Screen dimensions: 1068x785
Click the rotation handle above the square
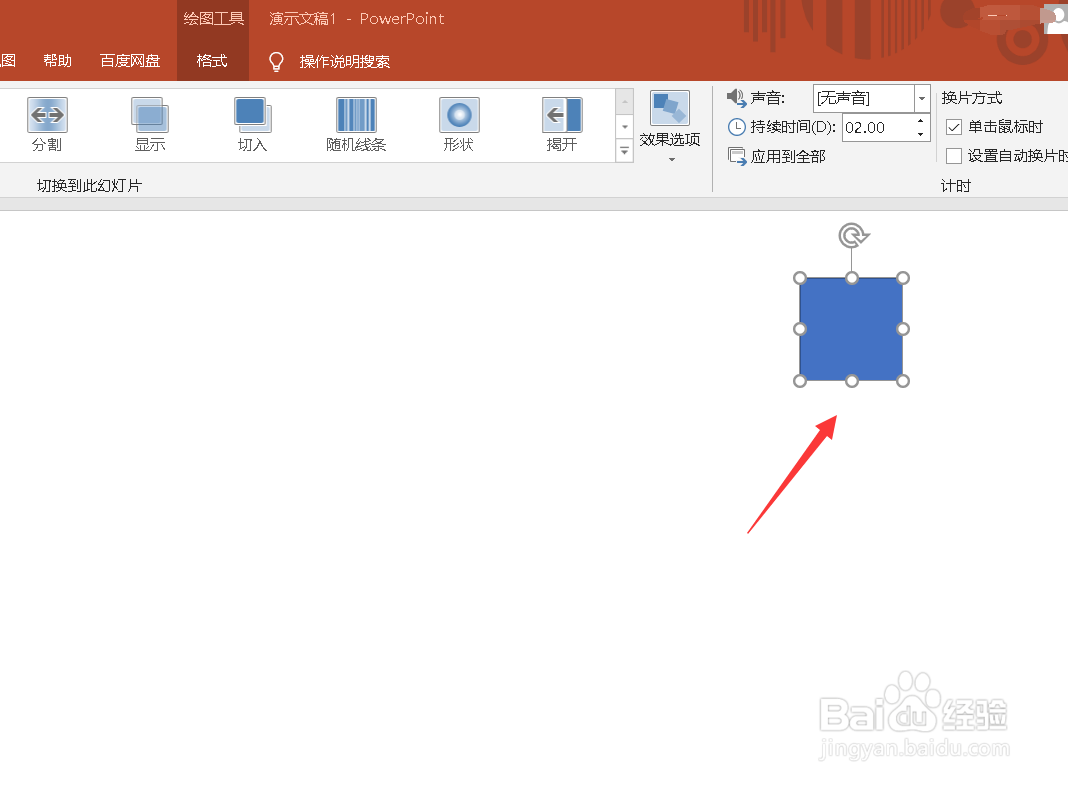[852, 236]
